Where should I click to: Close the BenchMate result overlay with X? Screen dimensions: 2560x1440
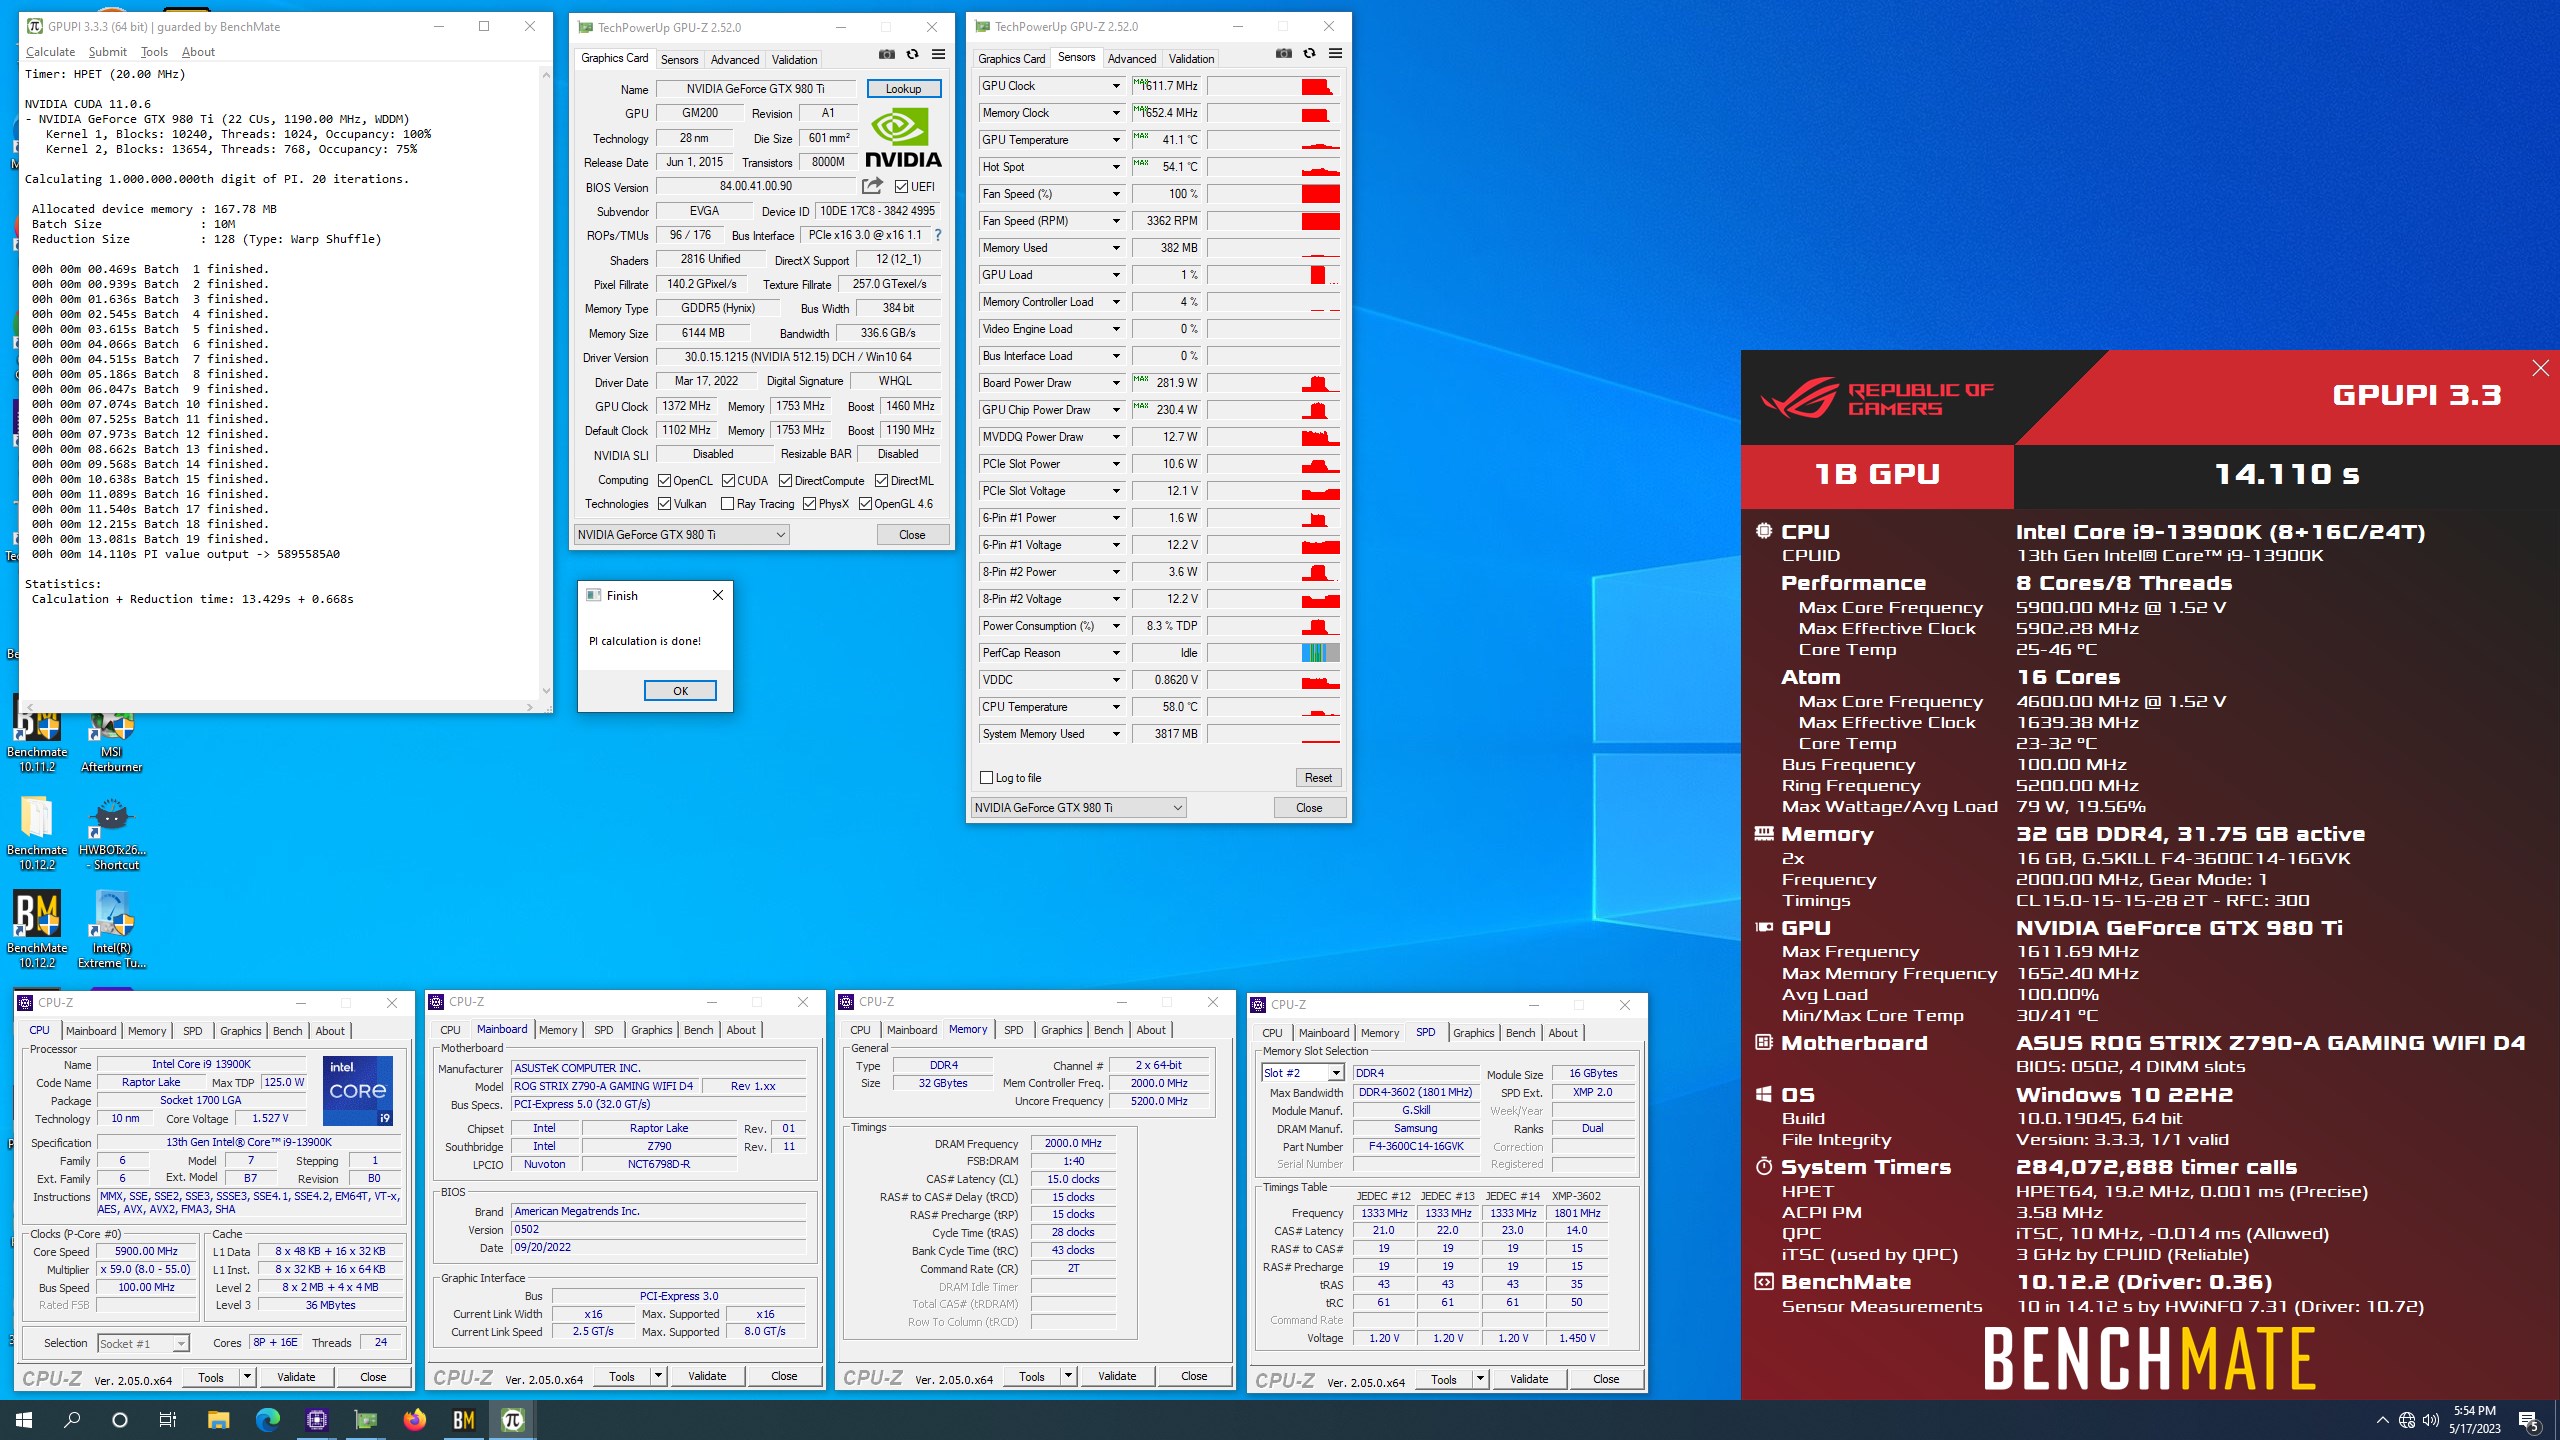coord(2540,368)
